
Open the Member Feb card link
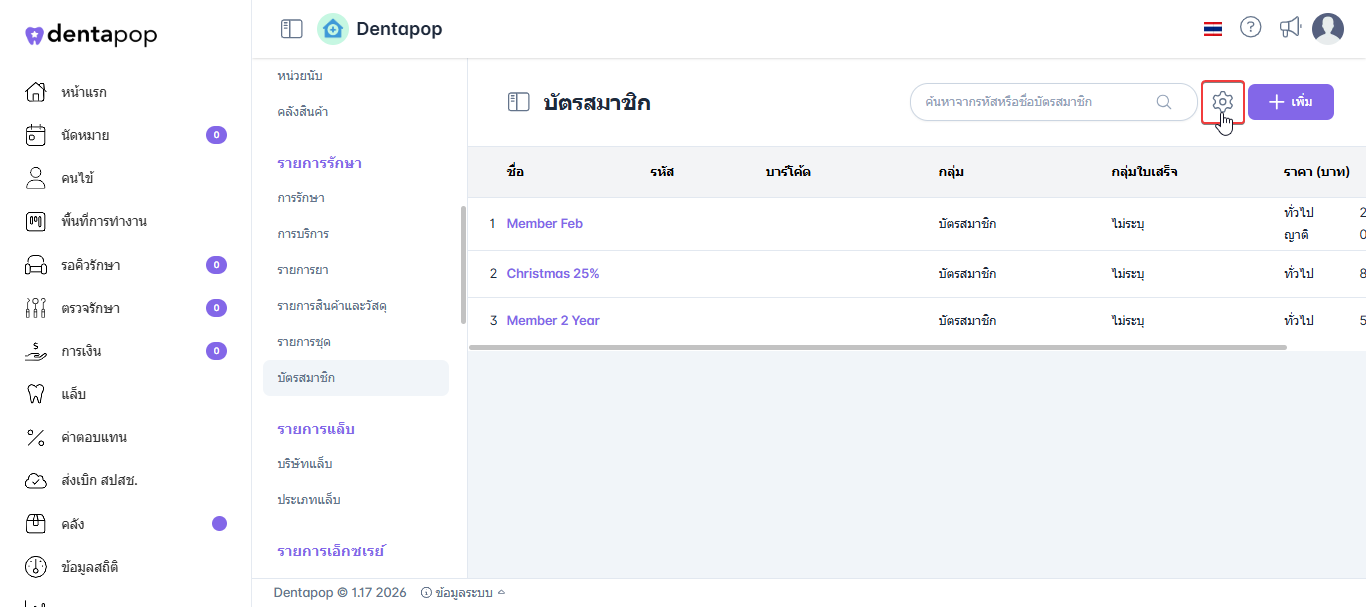tap(544, 224)
